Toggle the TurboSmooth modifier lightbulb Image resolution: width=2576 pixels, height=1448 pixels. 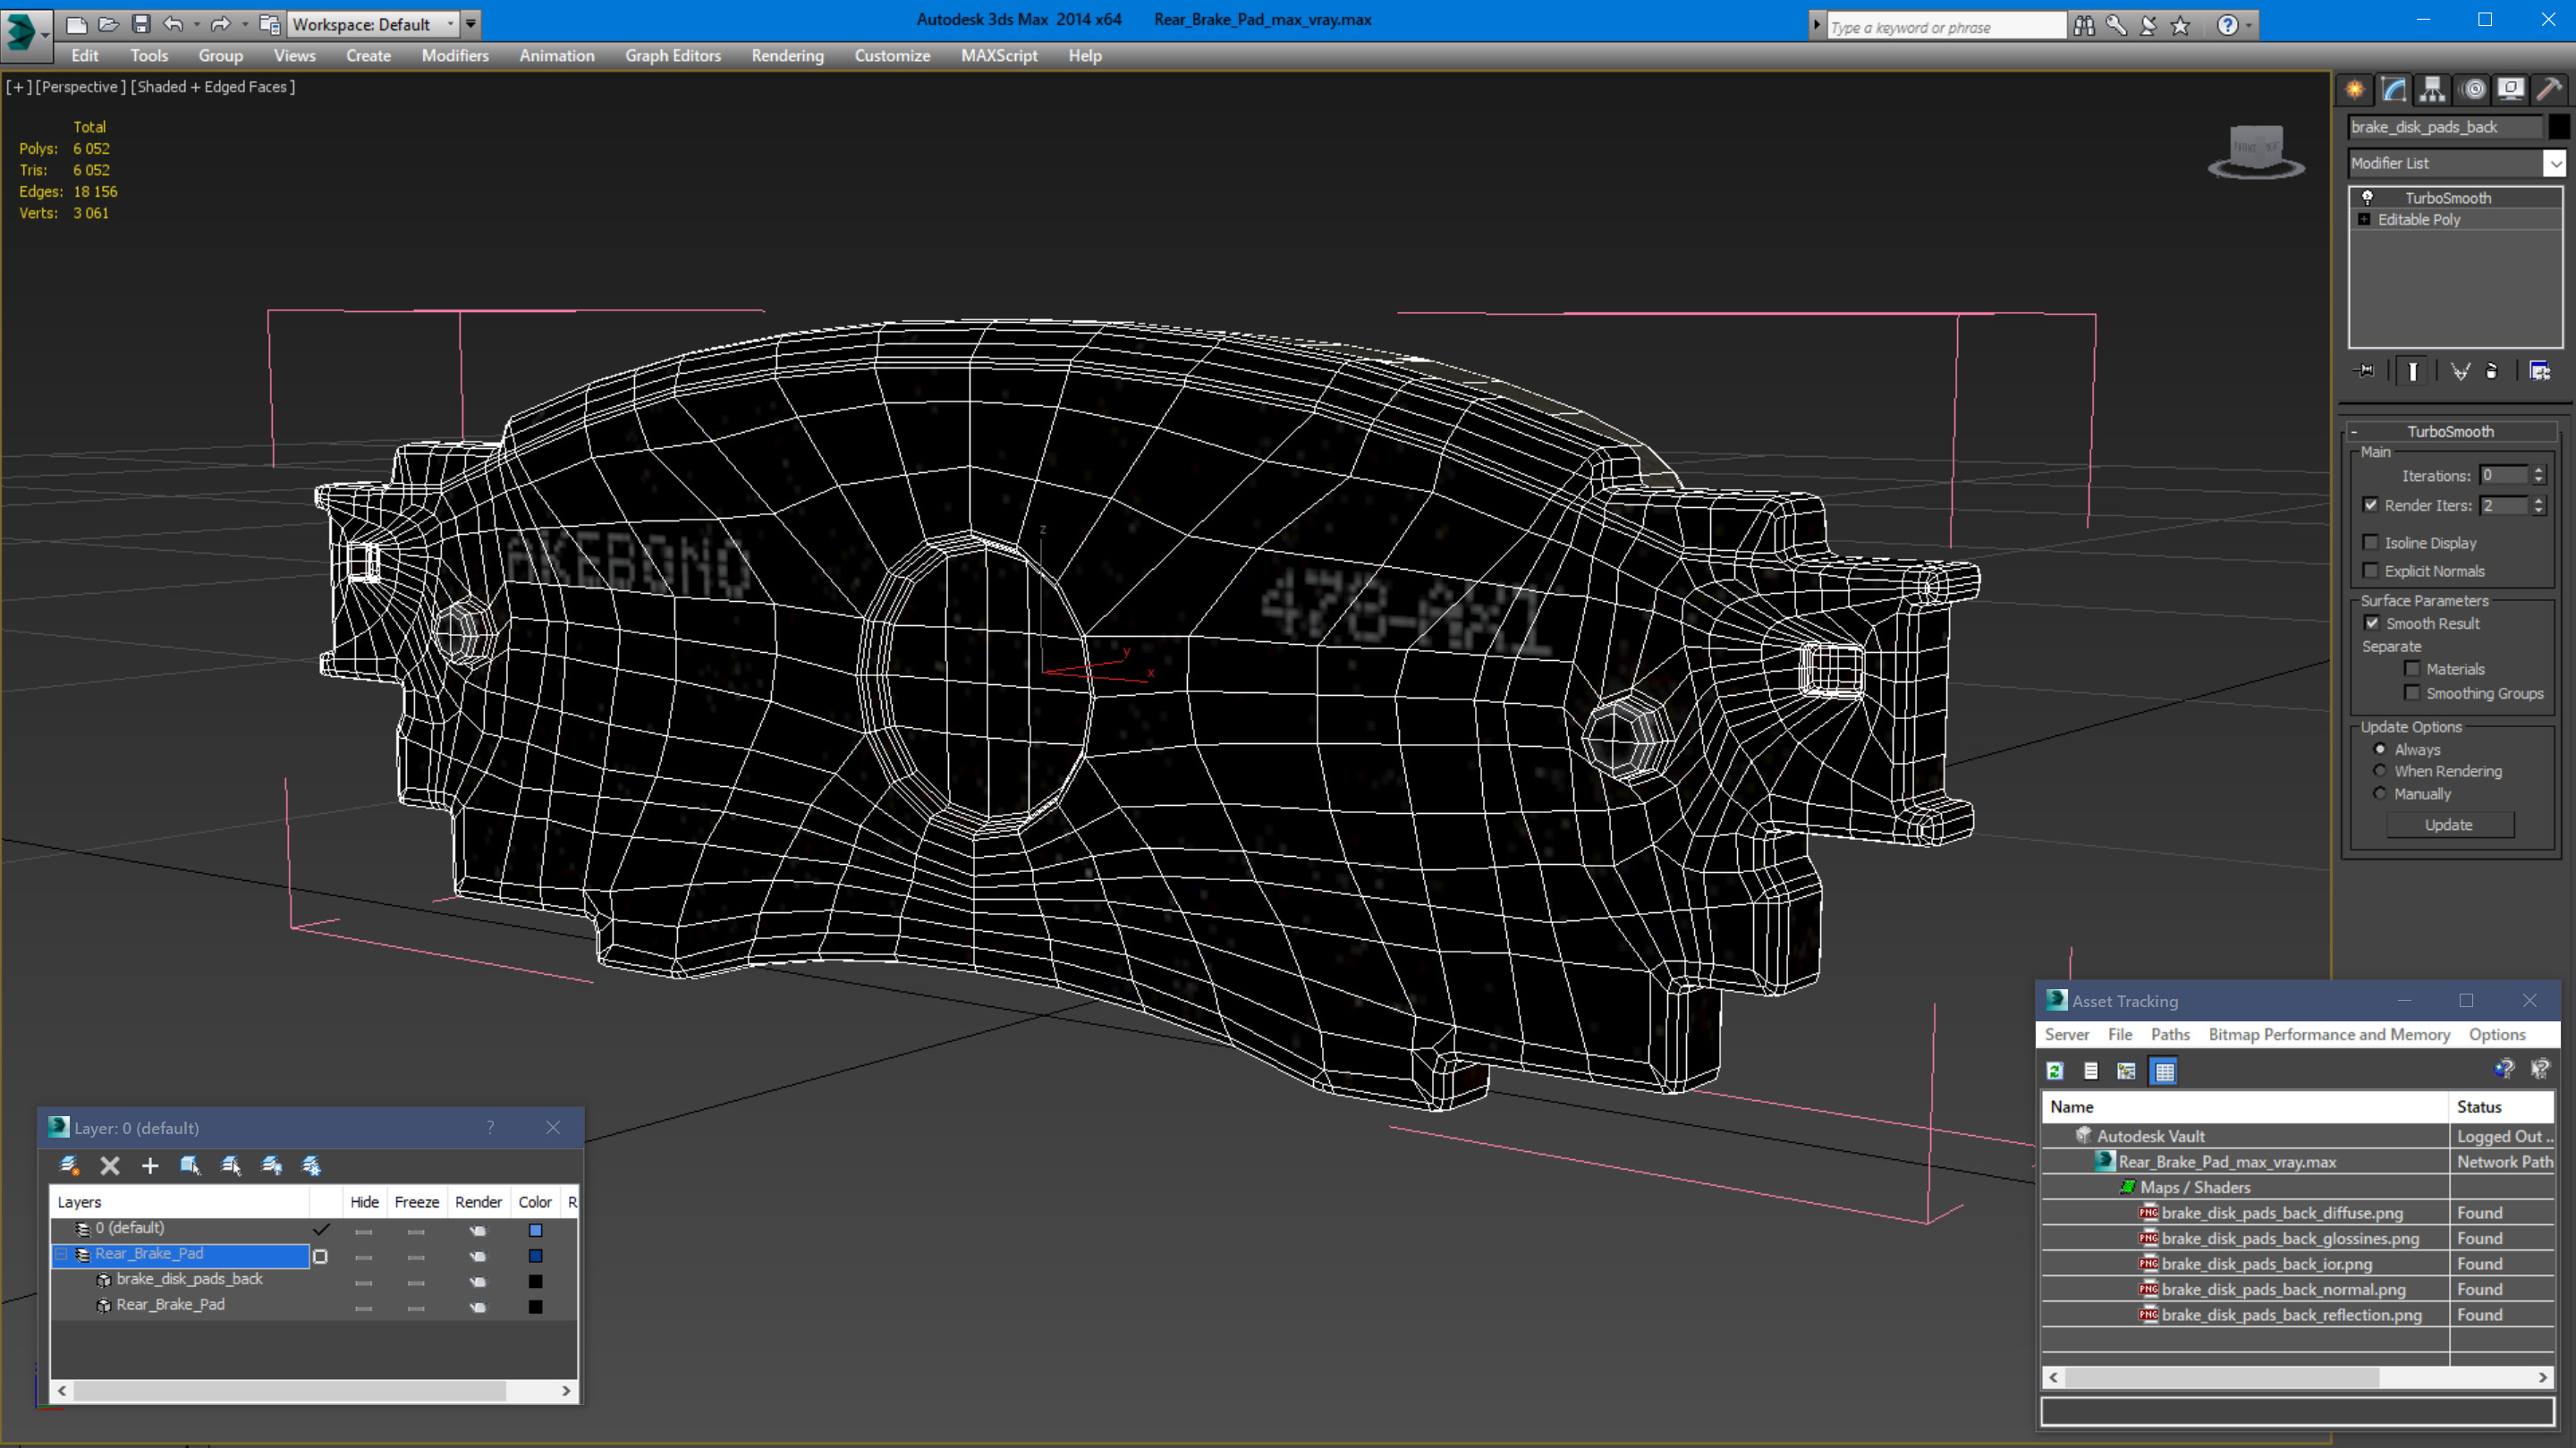[2367, 198]
